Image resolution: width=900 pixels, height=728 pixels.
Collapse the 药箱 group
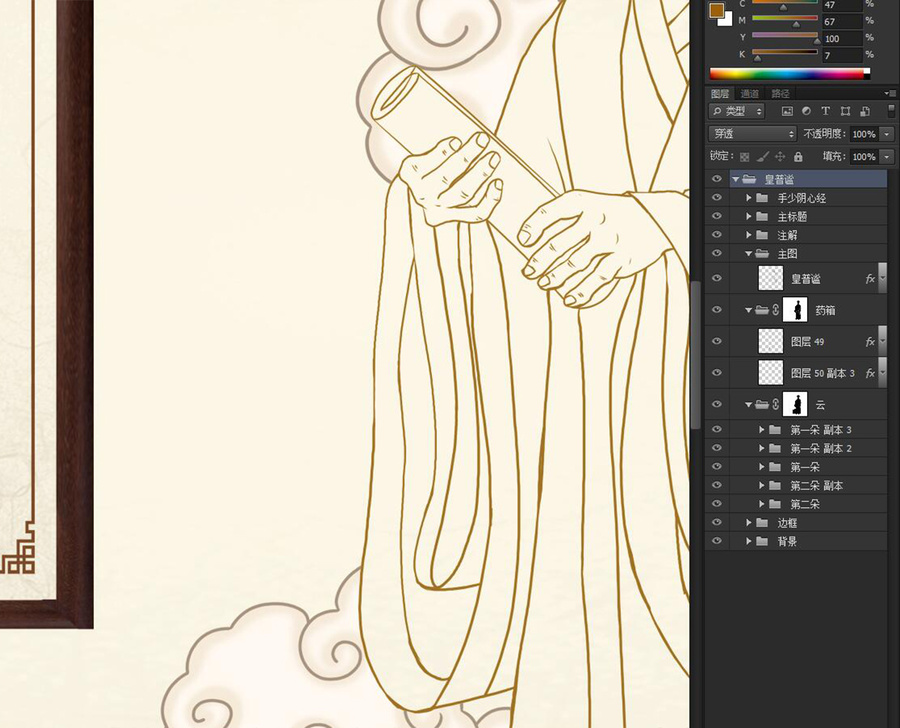coord(748,310)
